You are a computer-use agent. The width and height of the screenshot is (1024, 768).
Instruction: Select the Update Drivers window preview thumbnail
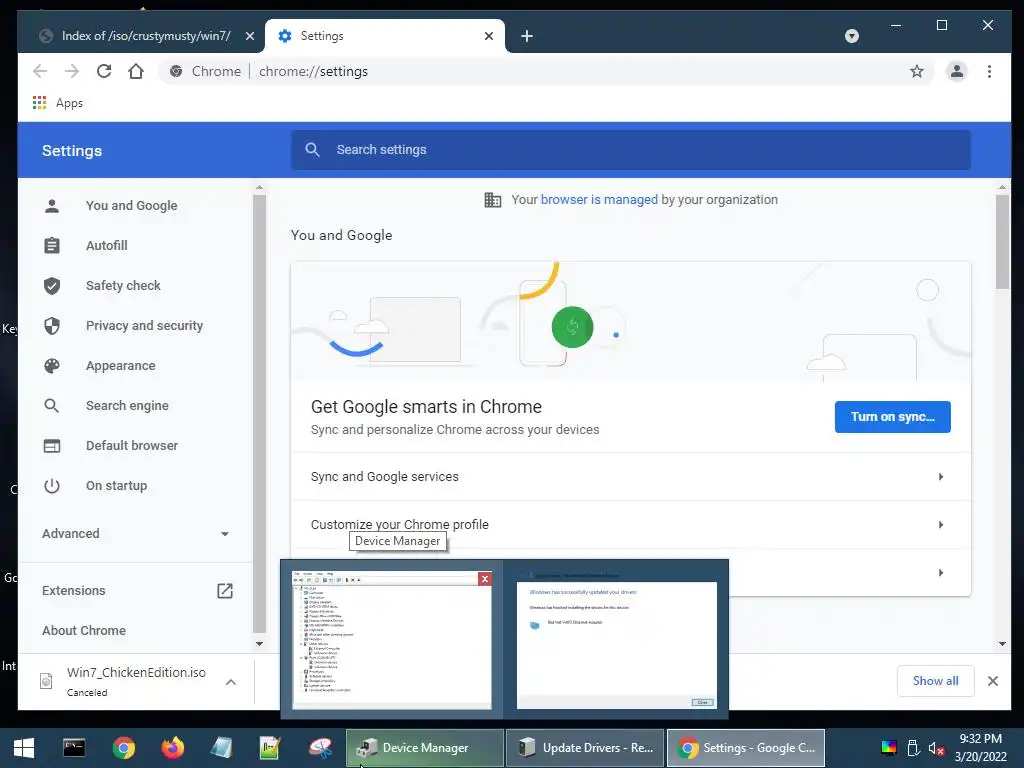[616, 640]
